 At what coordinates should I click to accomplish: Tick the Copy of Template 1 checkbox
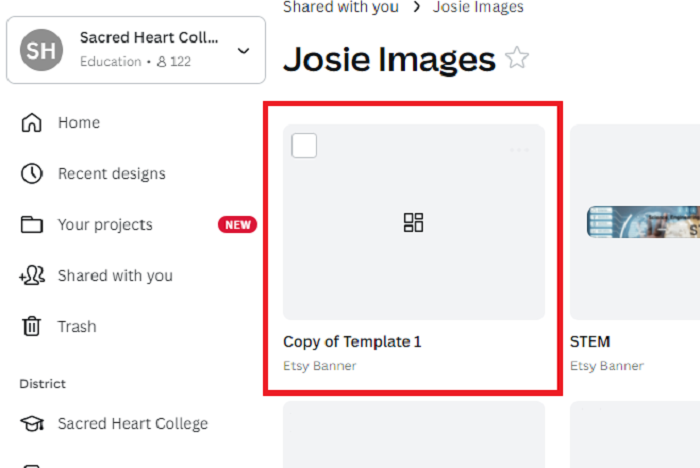click(304, 146)
